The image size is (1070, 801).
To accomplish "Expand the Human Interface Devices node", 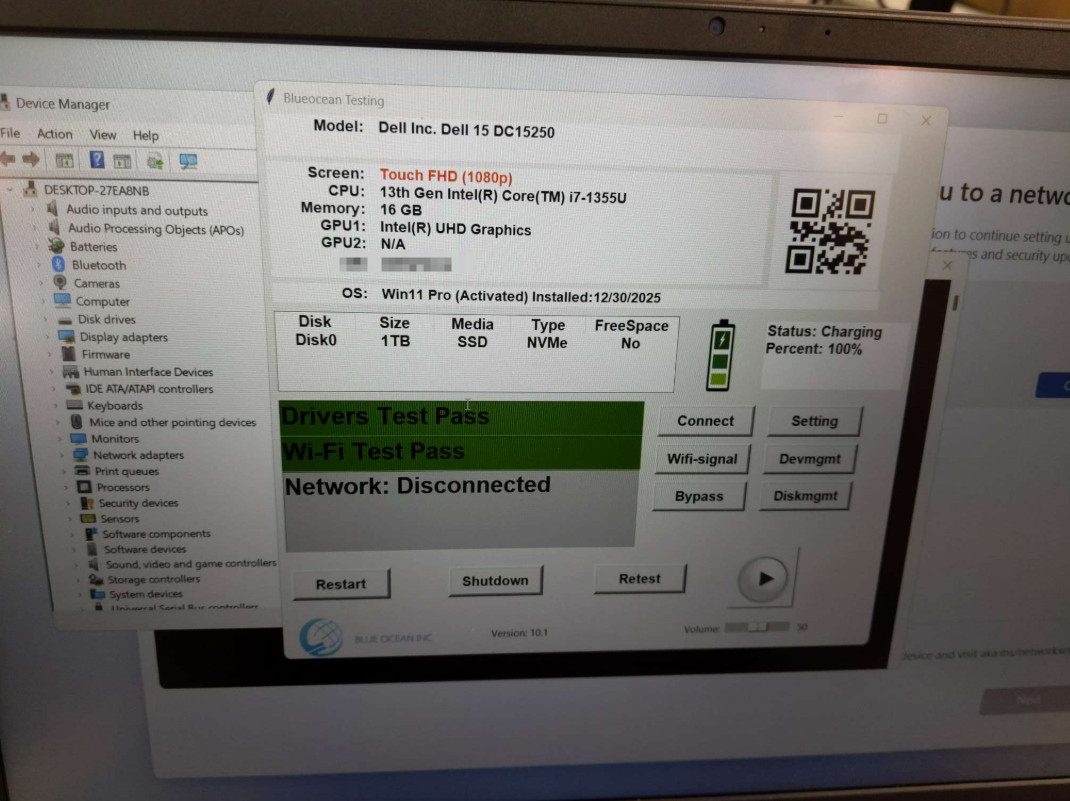I will 52,371.
